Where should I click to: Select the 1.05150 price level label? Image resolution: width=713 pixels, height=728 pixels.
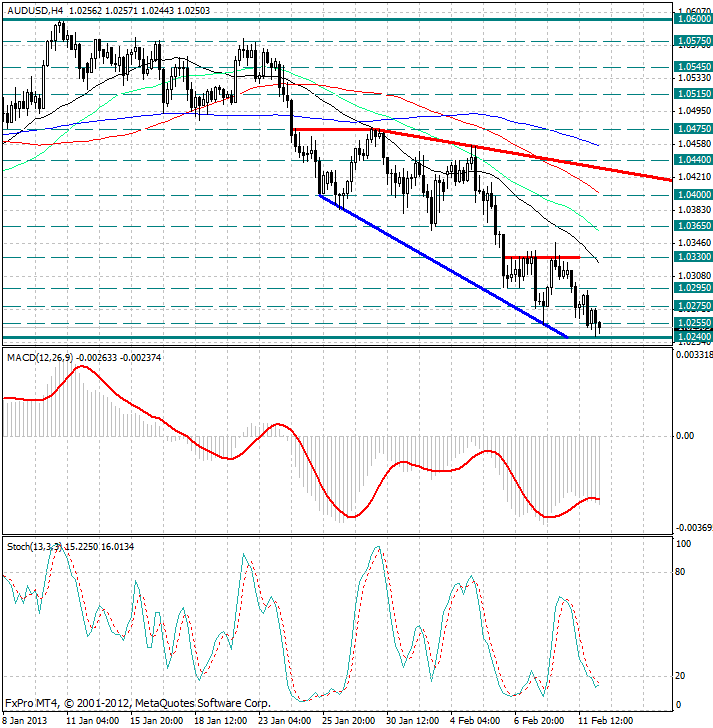coord(694,94)
